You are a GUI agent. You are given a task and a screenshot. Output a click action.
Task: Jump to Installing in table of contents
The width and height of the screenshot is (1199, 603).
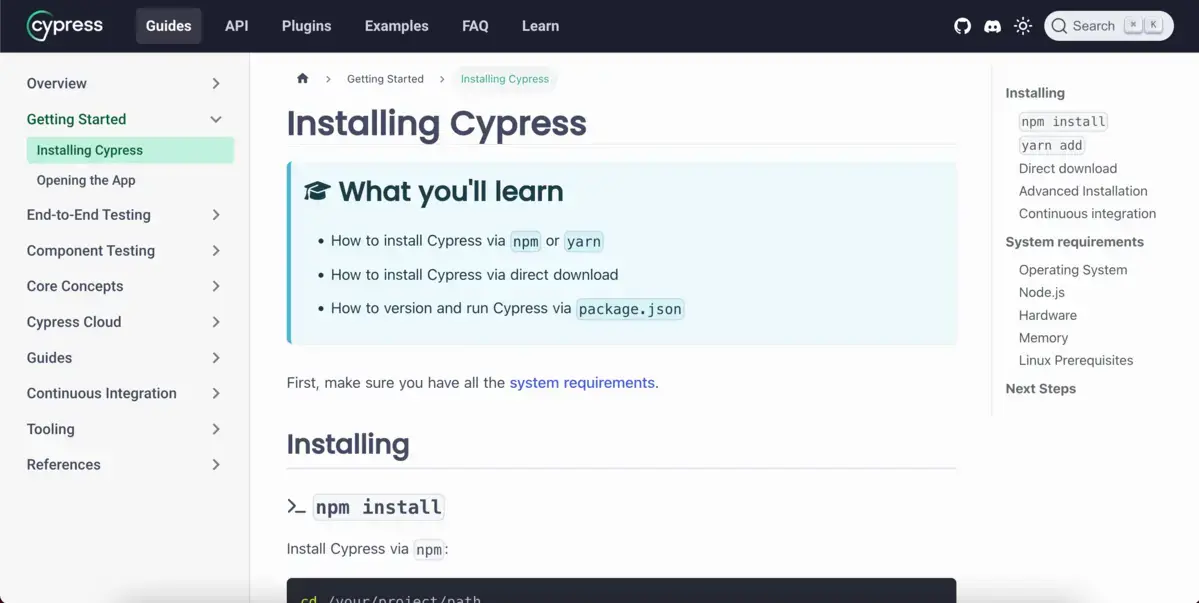pyautogui.click(x=1035, y=92)
